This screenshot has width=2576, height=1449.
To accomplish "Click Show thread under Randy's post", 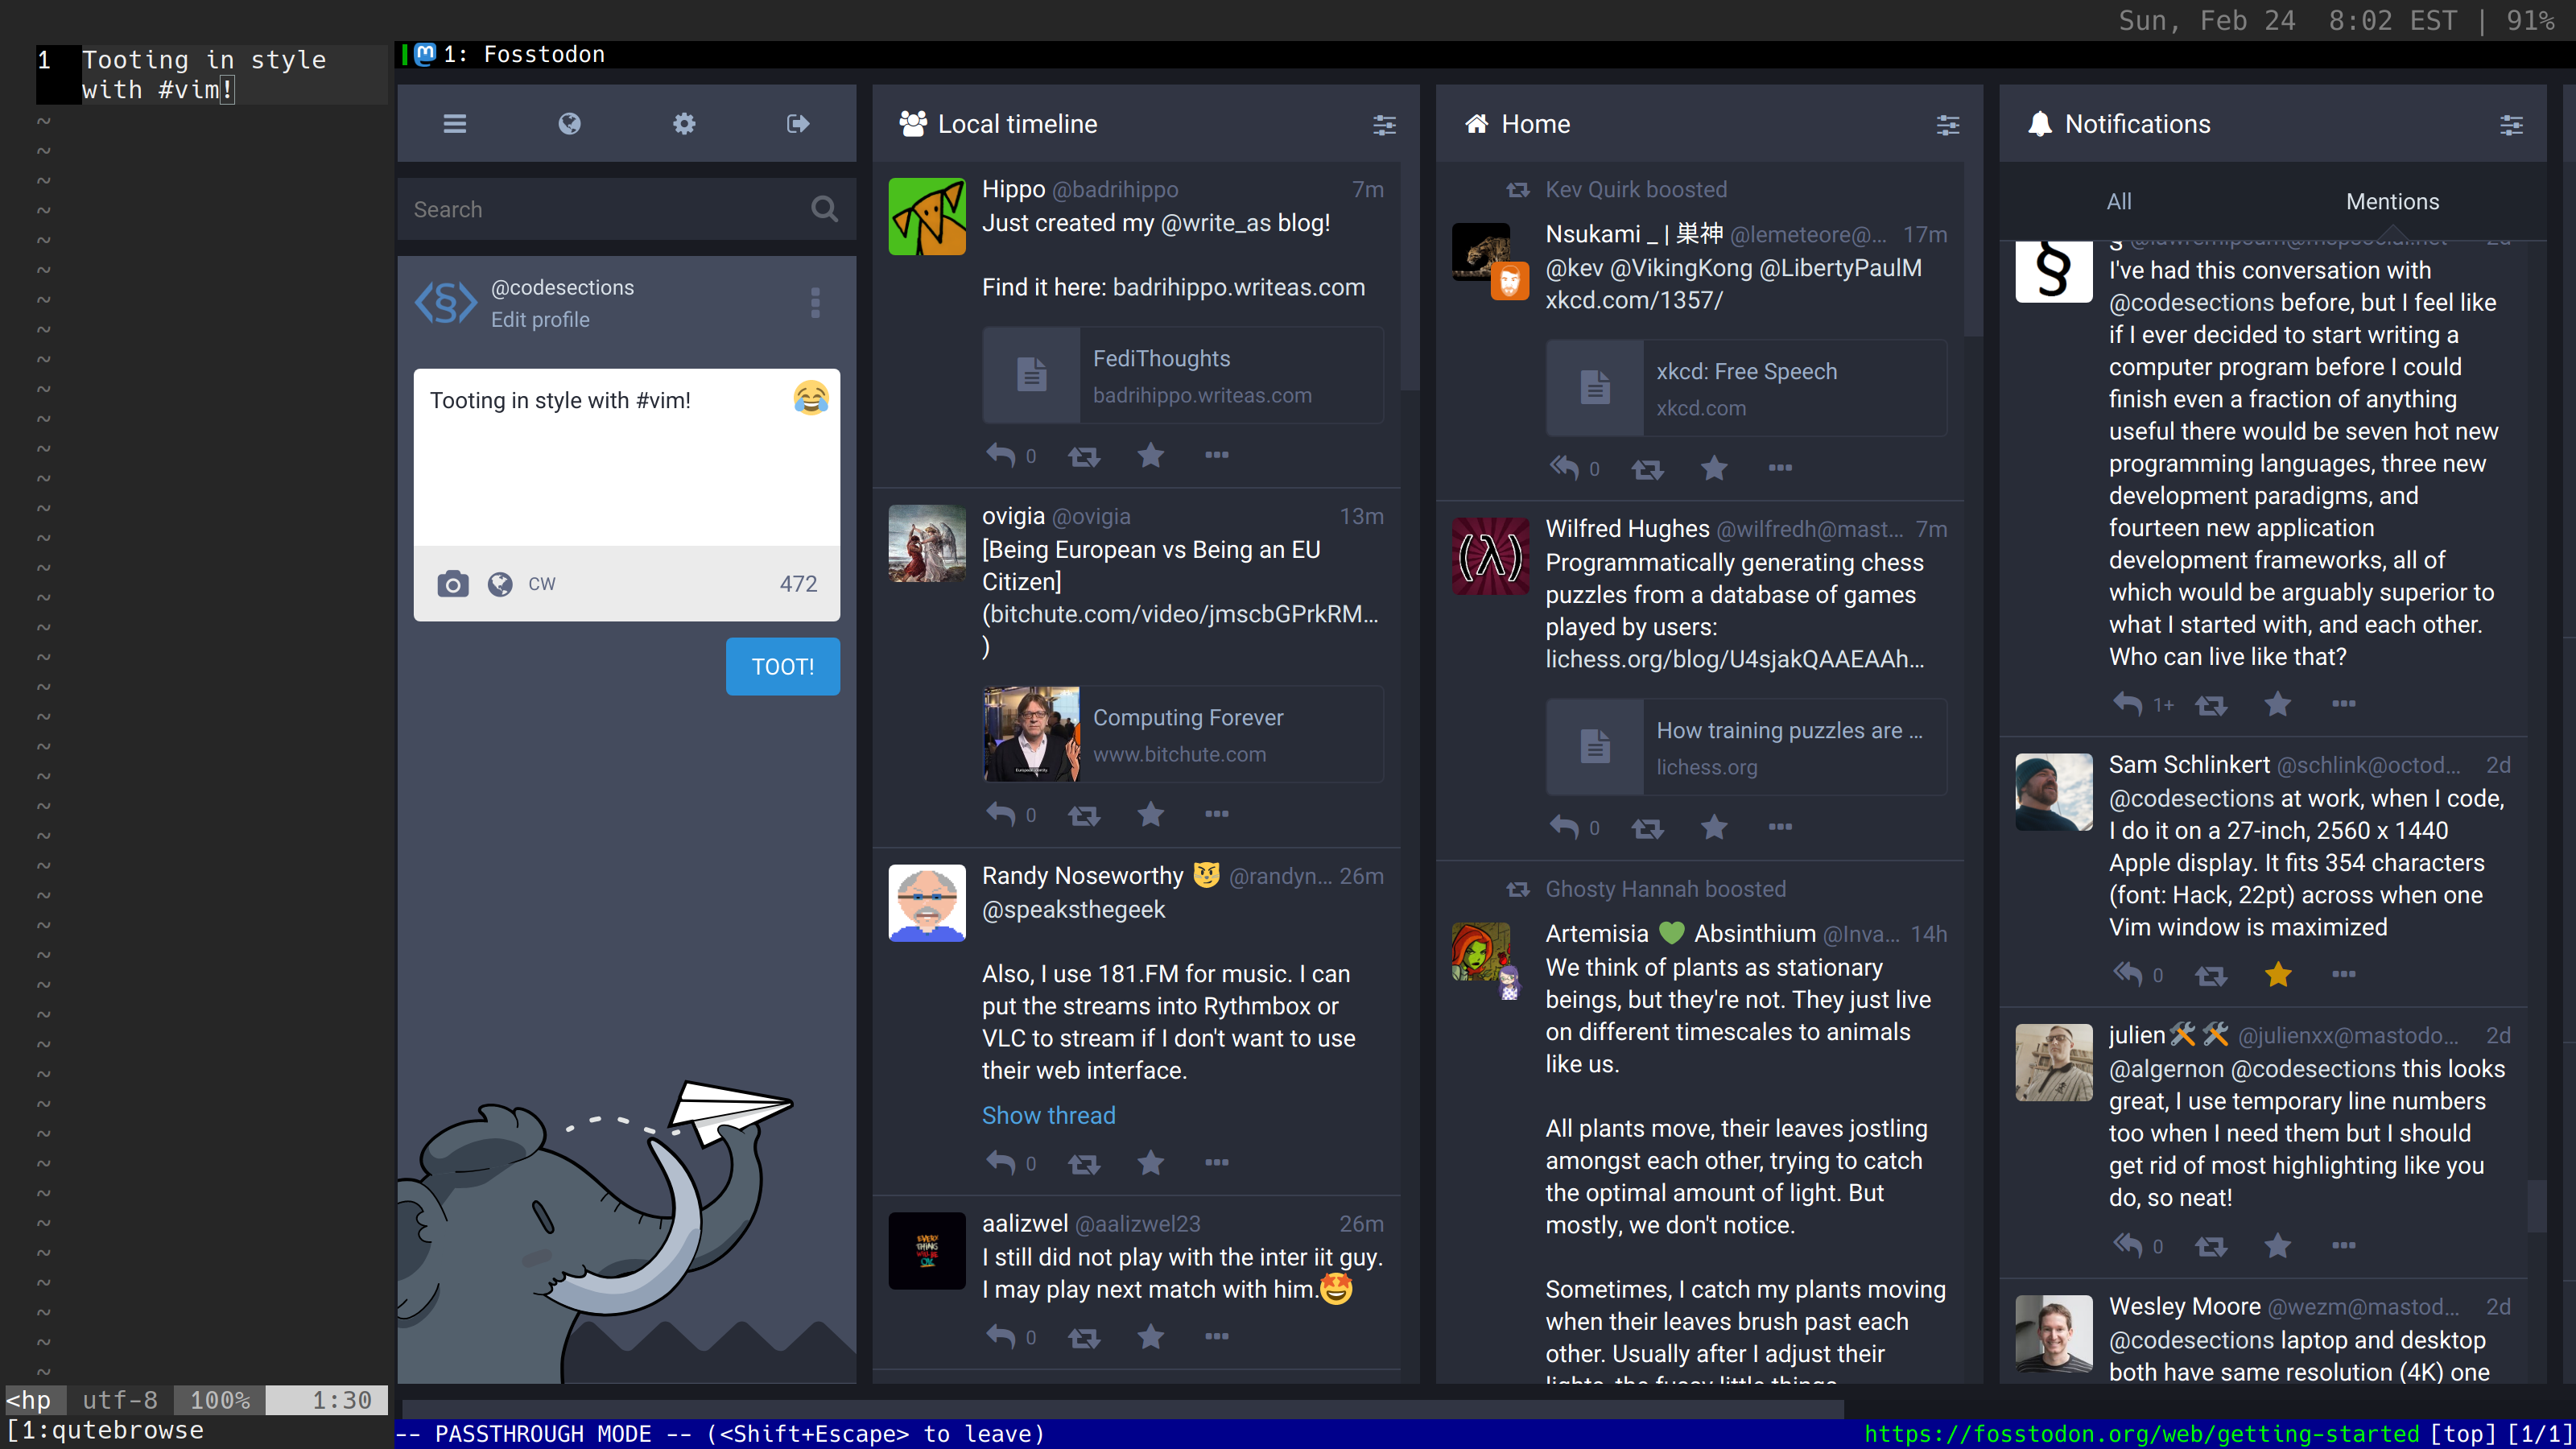I will point(1046,1115).
